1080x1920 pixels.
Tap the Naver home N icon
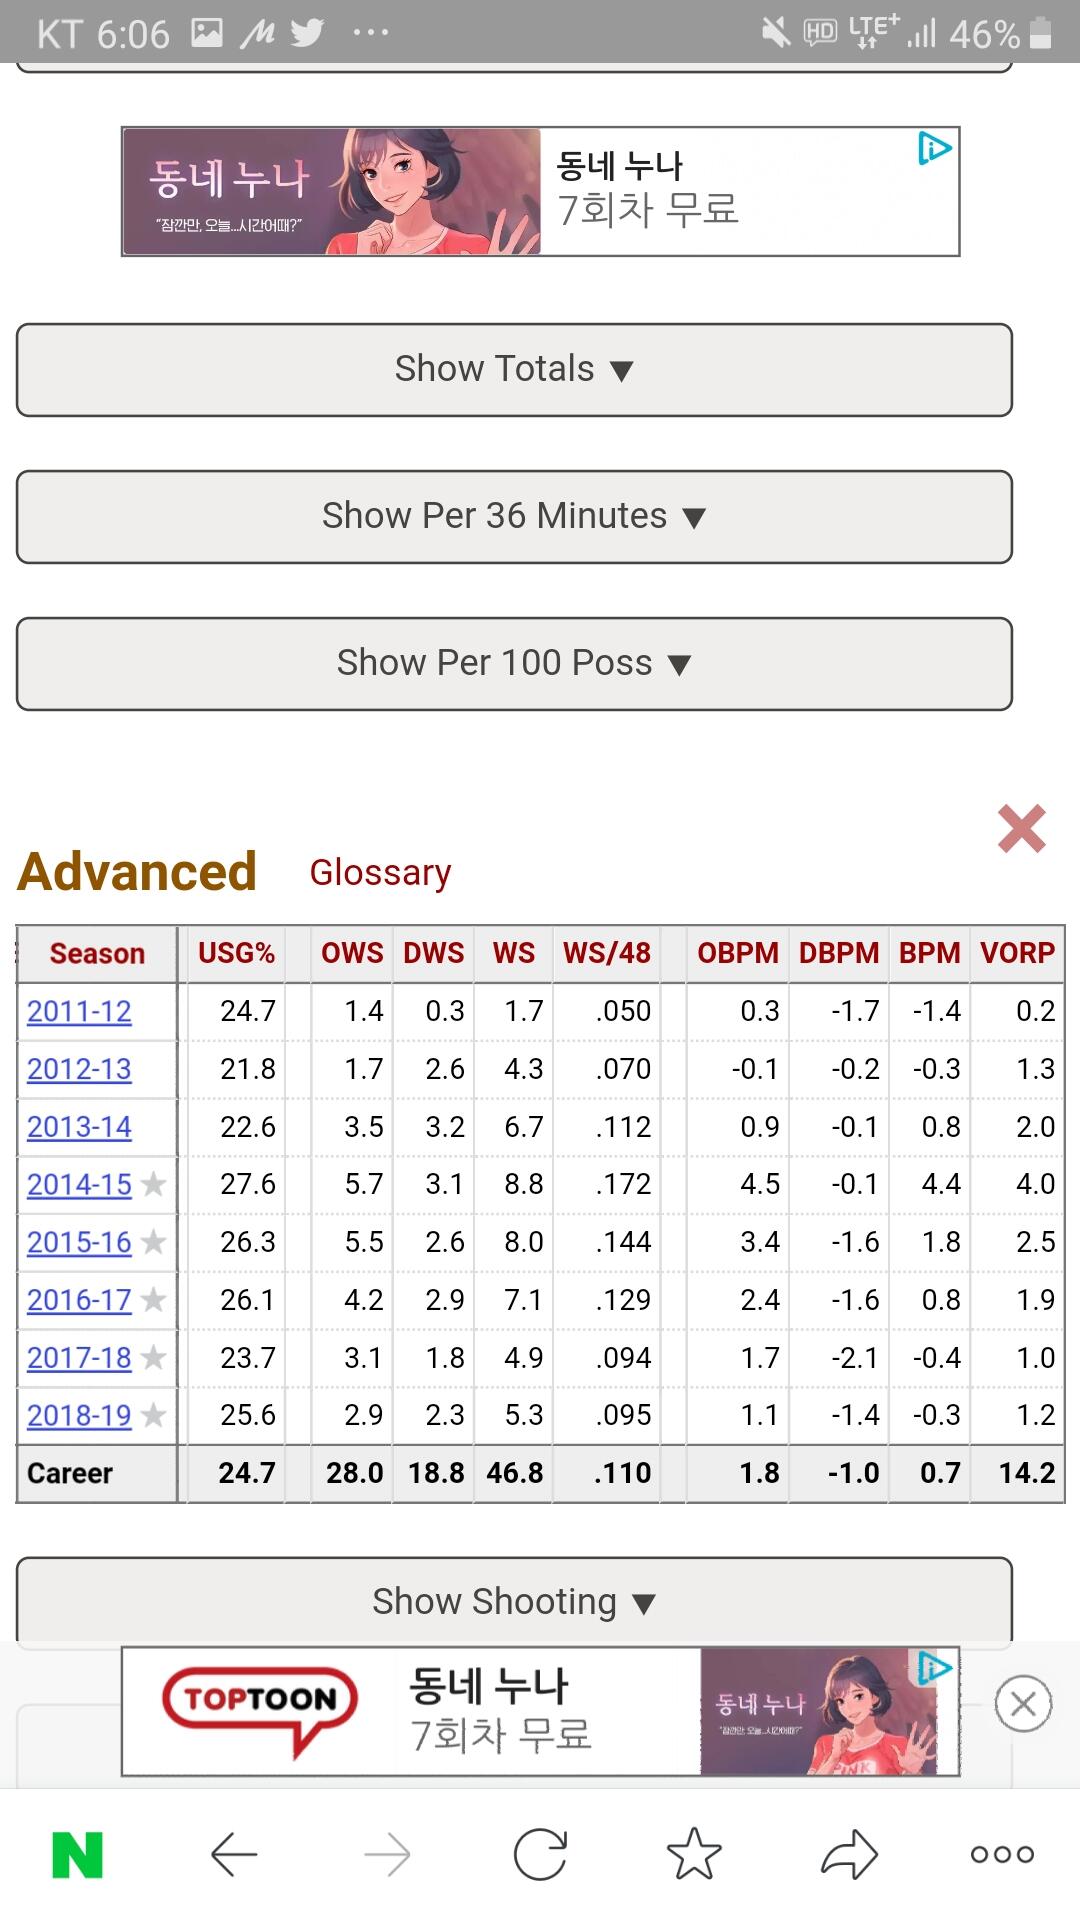tap(77, 1855)
